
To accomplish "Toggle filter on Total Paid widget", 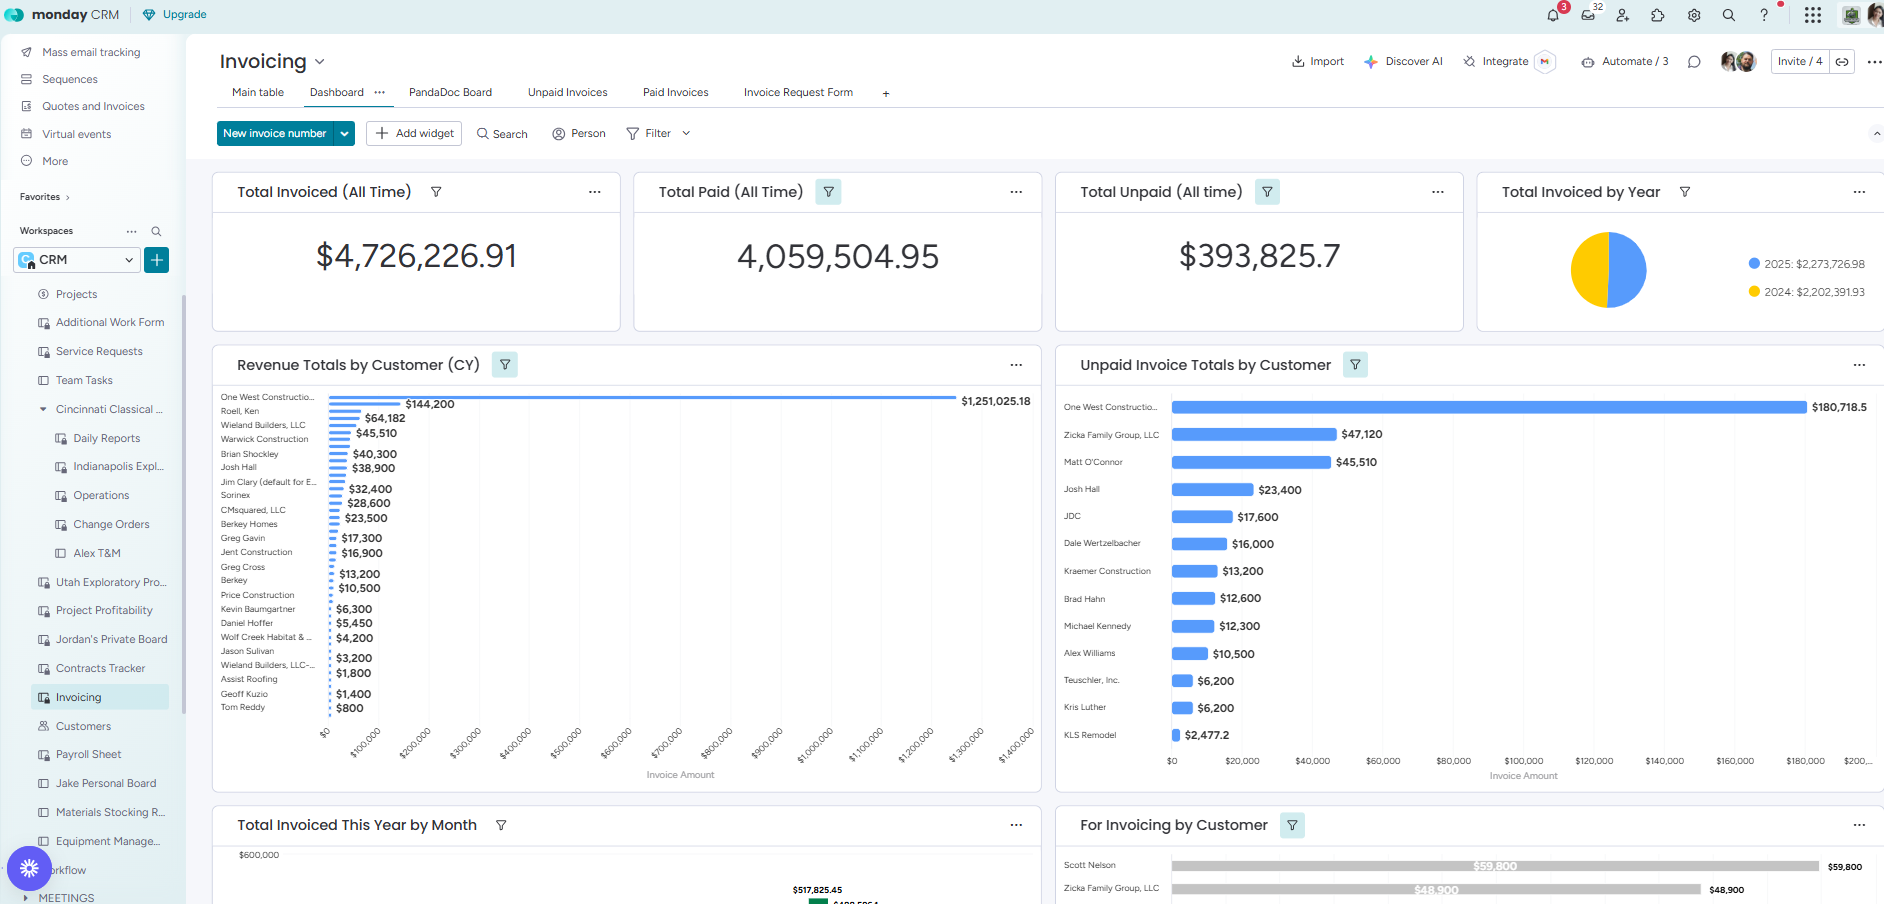I will point(828,192).
